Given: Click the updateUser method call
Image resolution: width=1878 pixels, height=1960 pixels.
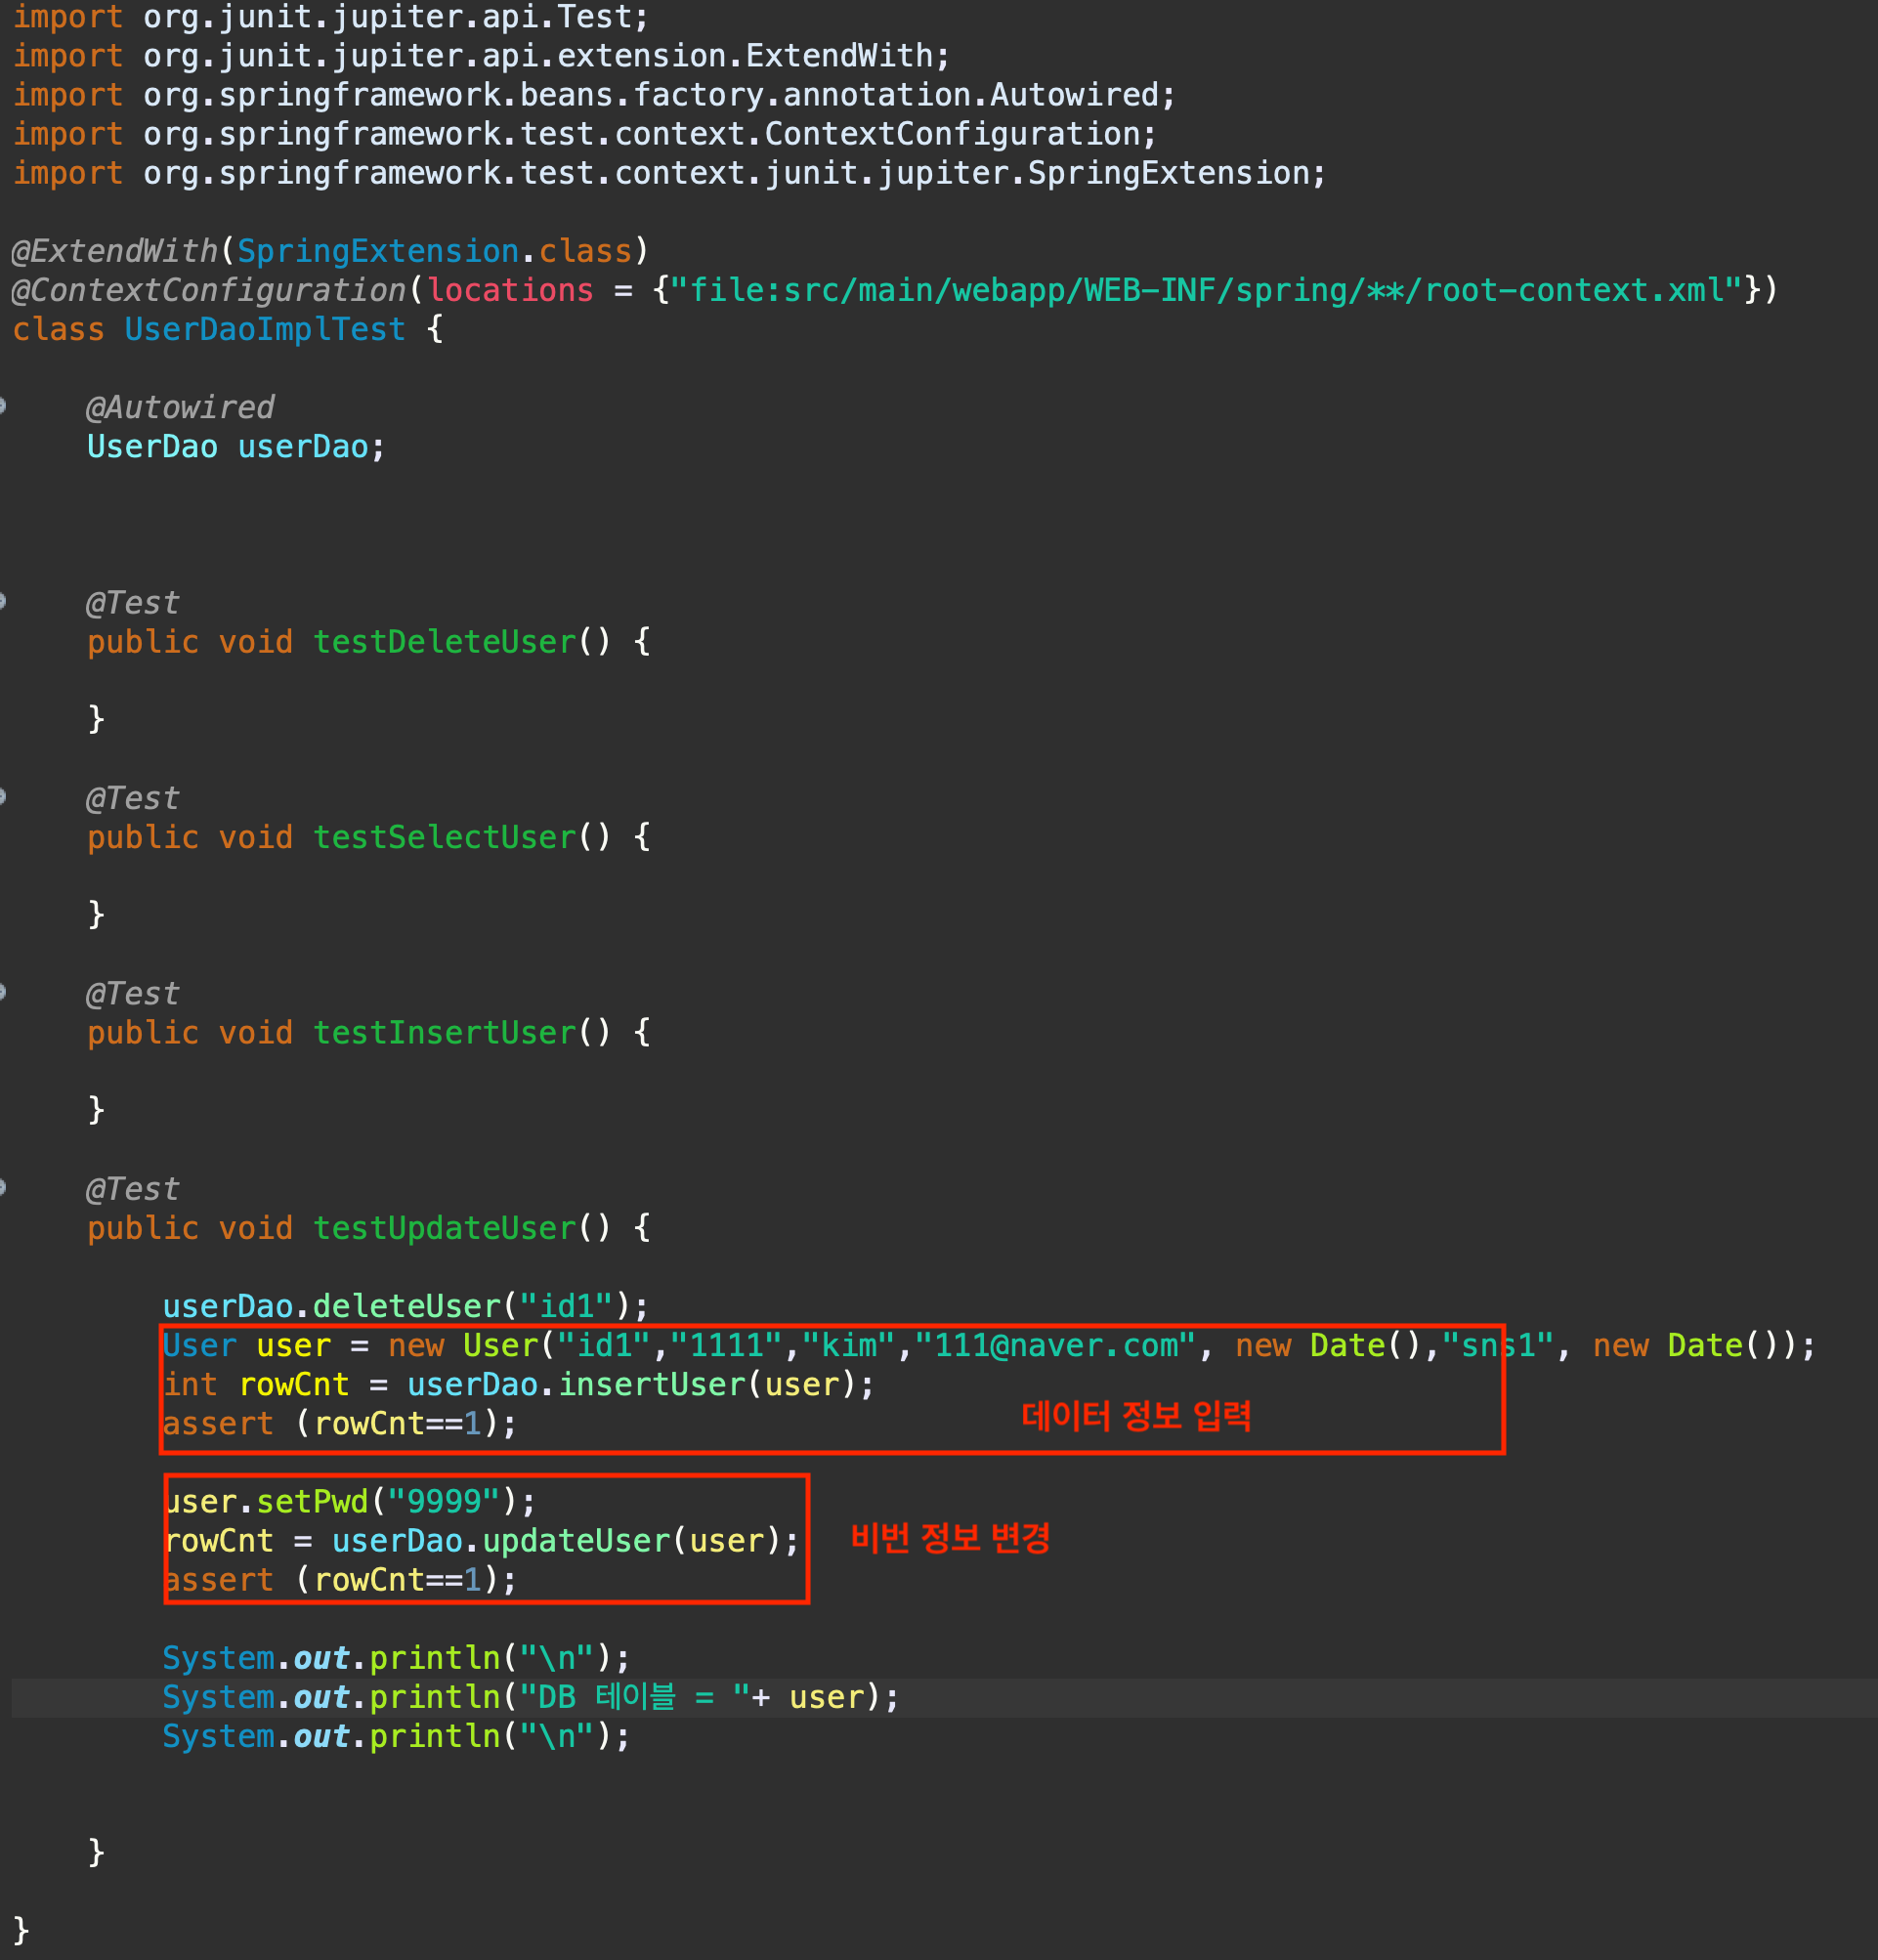Looking at the screenshot, I should pyautogui.click(x=576, y=1541).
